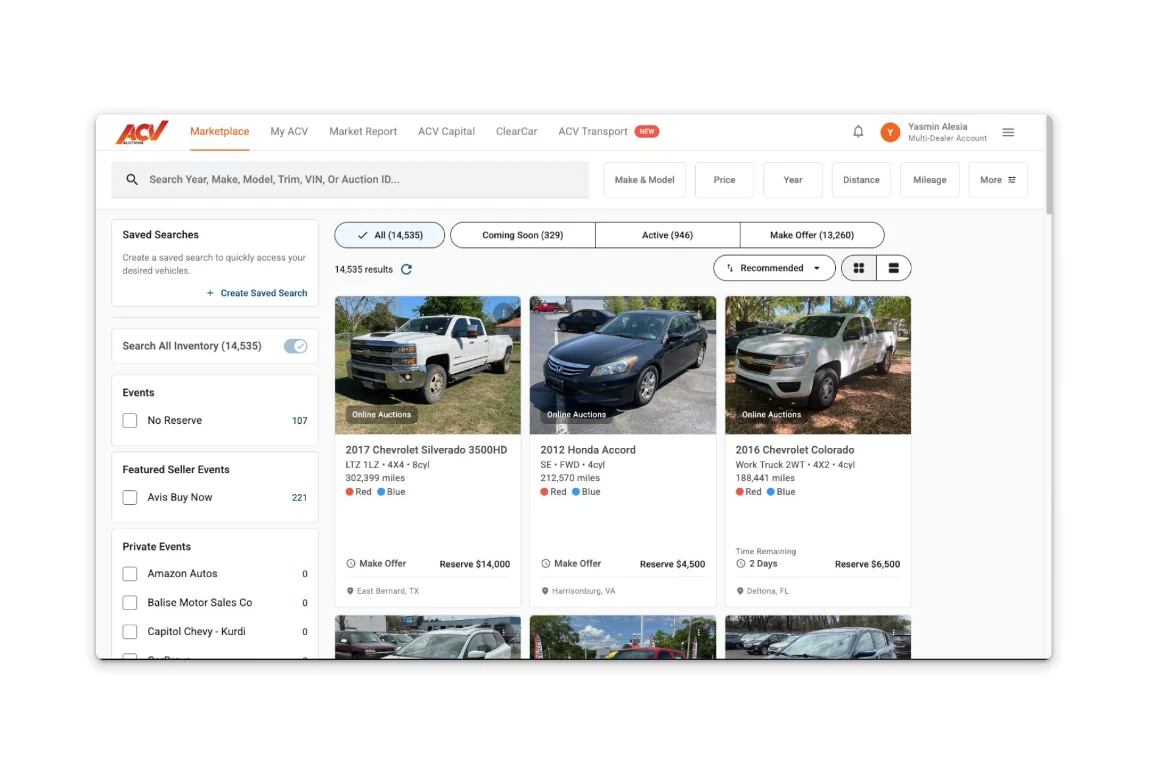Click the location pin for Deltona, FL

pyautogui.click(x=740, y=591)
